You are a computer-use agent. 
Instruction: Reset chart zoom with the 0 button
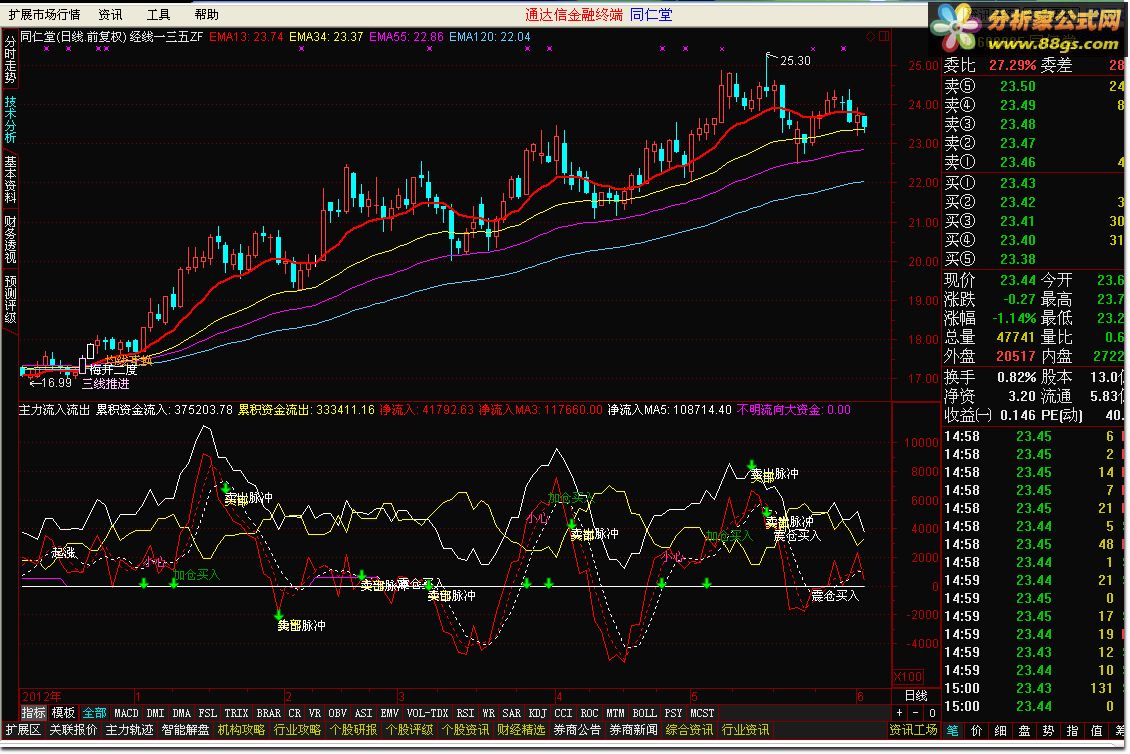[x=931, y=713]
